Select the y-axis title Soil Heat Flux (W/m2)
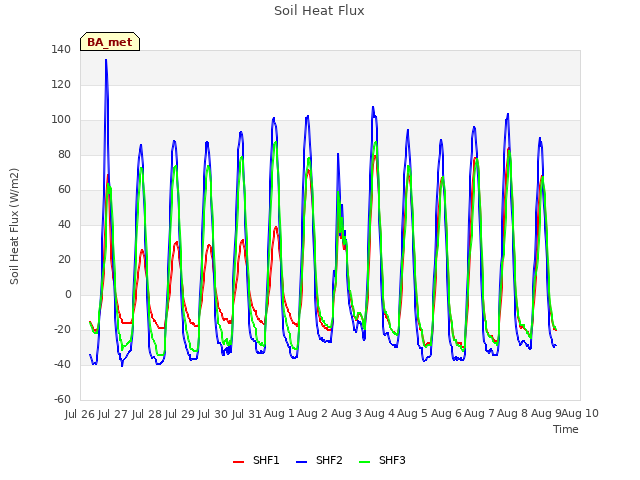The height and width of the screenshot is (480, 640). (14, 226)
